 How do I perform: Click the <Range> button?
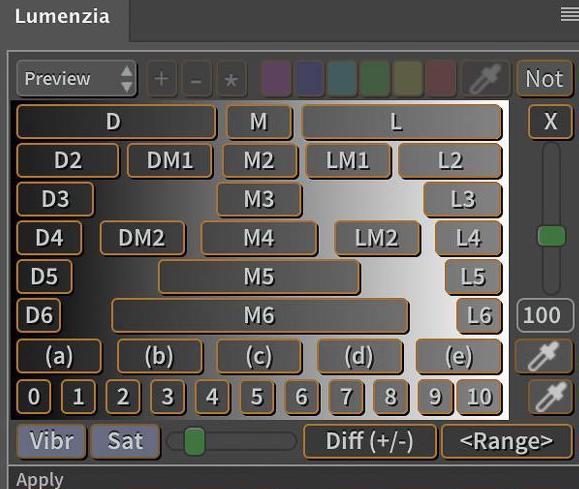pyautogui.click(x=507, y=441)
